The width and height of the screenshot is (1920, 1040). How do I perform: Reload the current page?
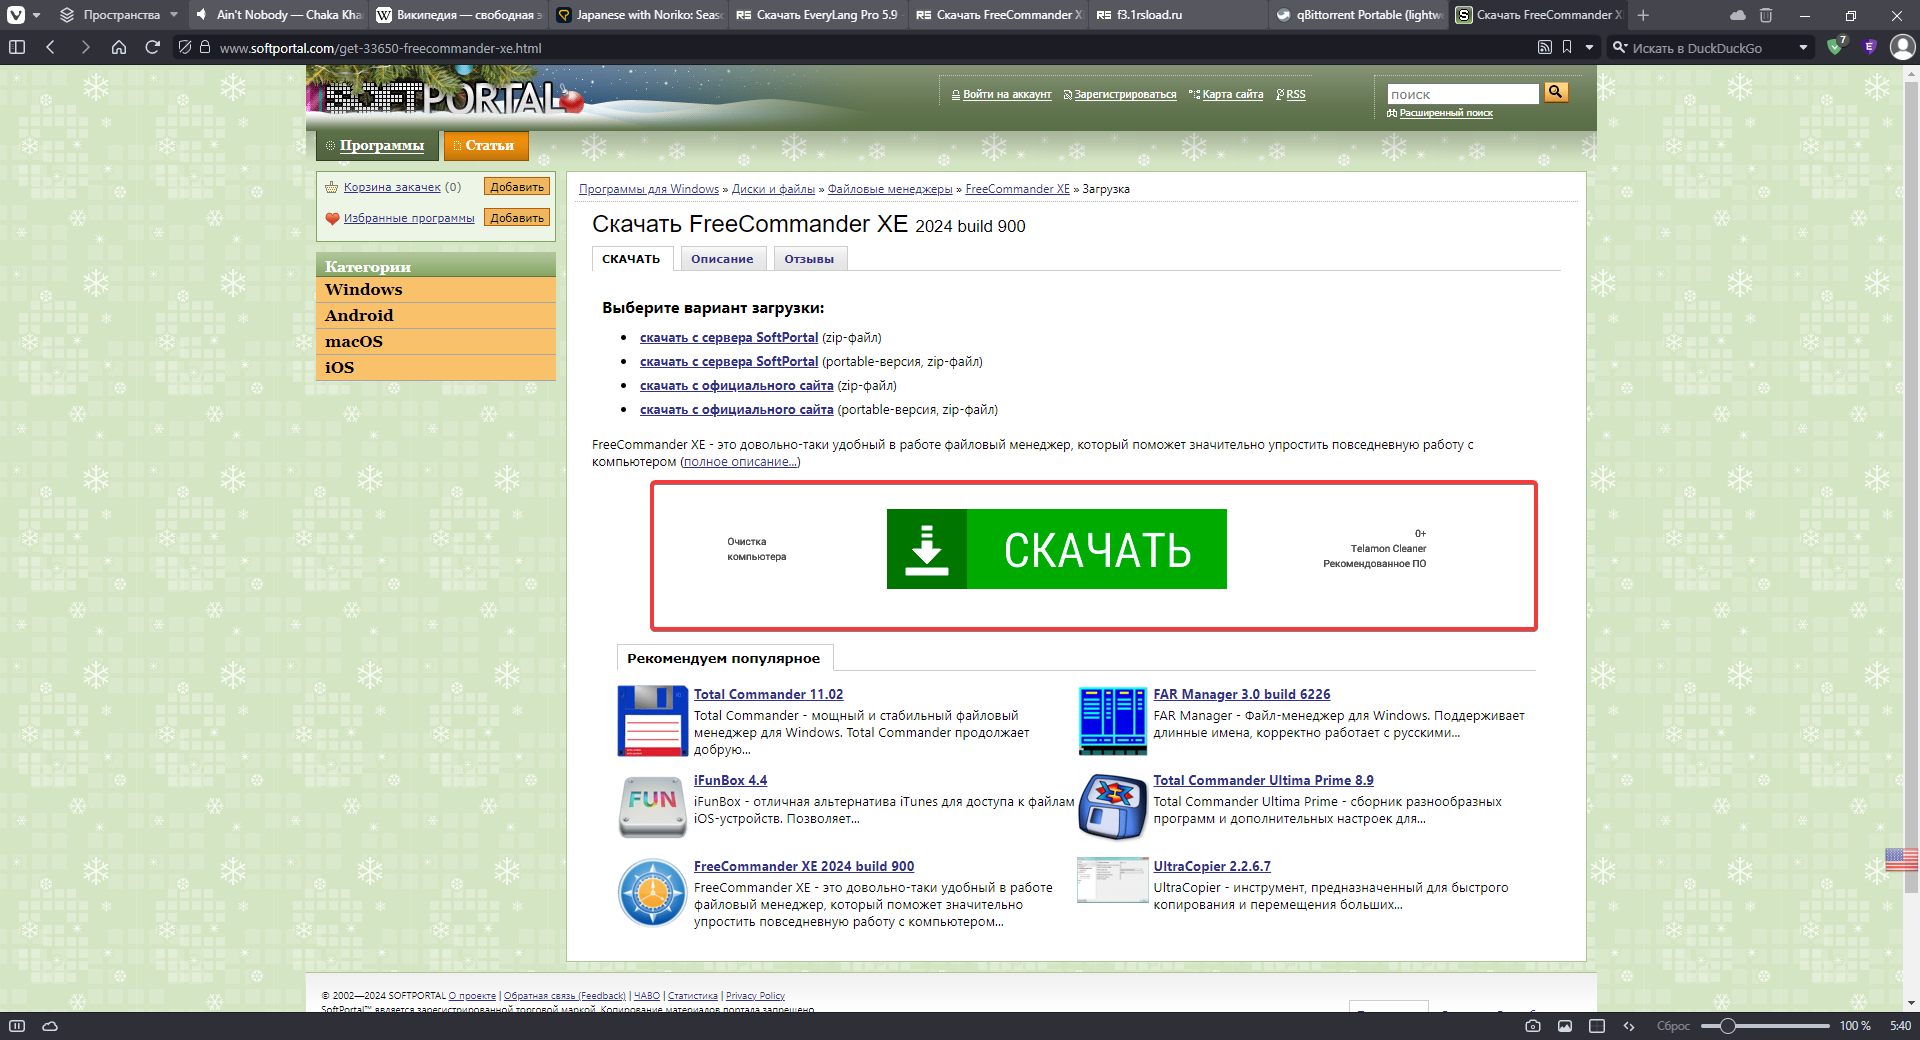pyautogui.click(x=152, y=47)
